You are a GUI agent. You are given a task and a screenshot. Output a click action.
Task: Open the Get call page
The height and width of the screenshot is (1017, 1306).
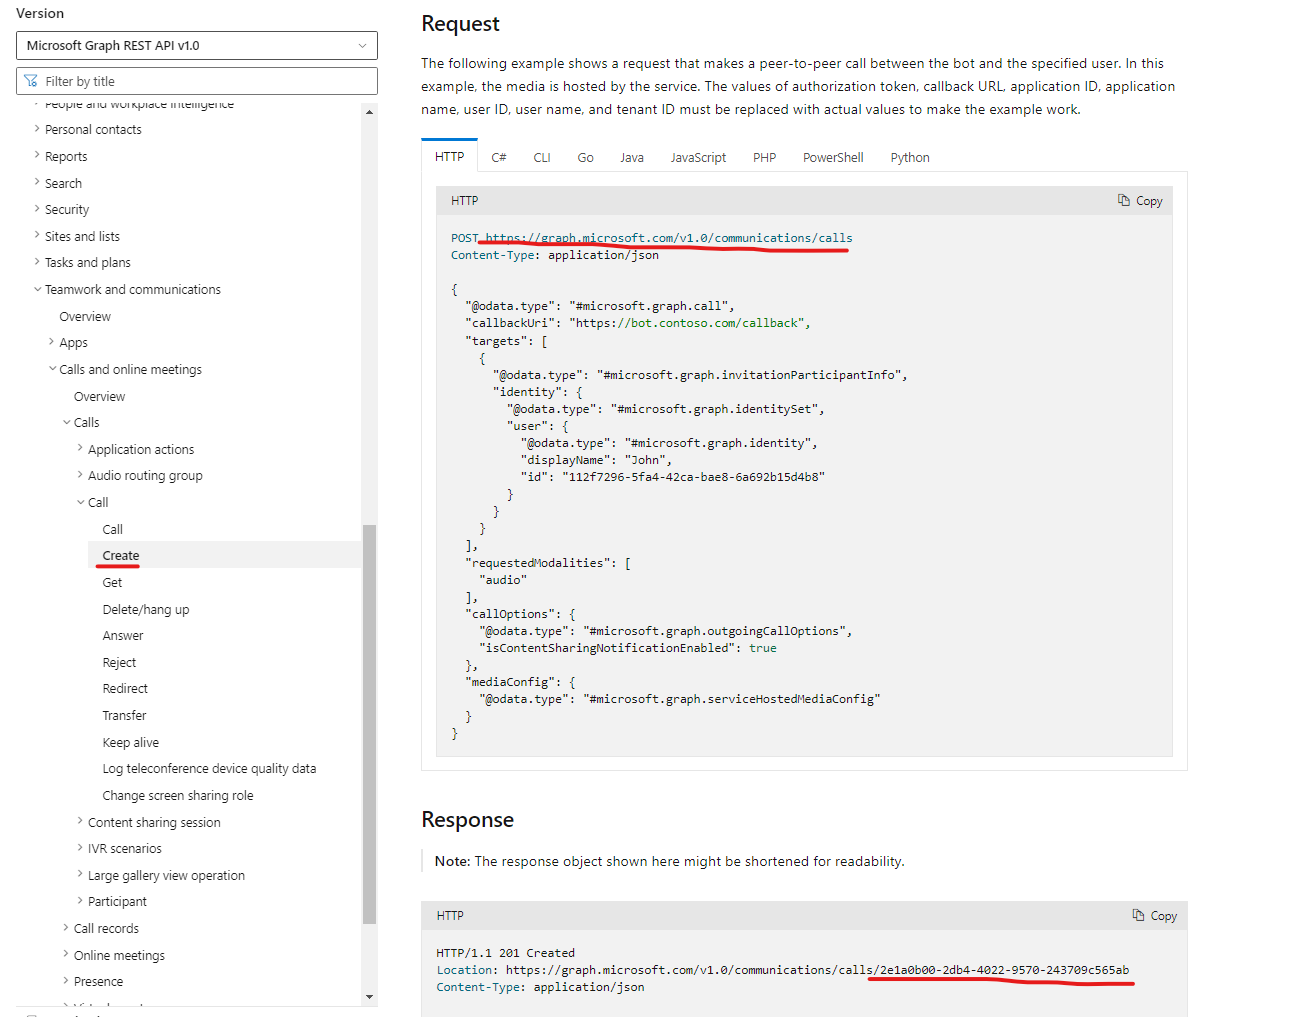click(x=112, y=583)
